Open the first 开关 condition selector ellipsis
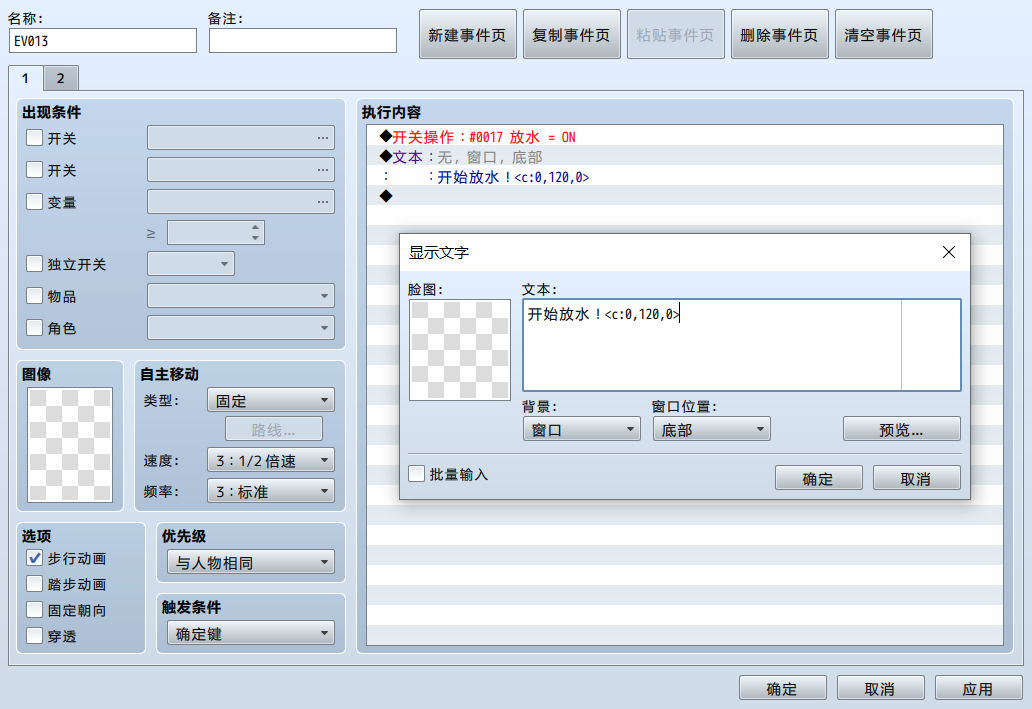This screenshot has width=1032, height=709. (322, 138)
